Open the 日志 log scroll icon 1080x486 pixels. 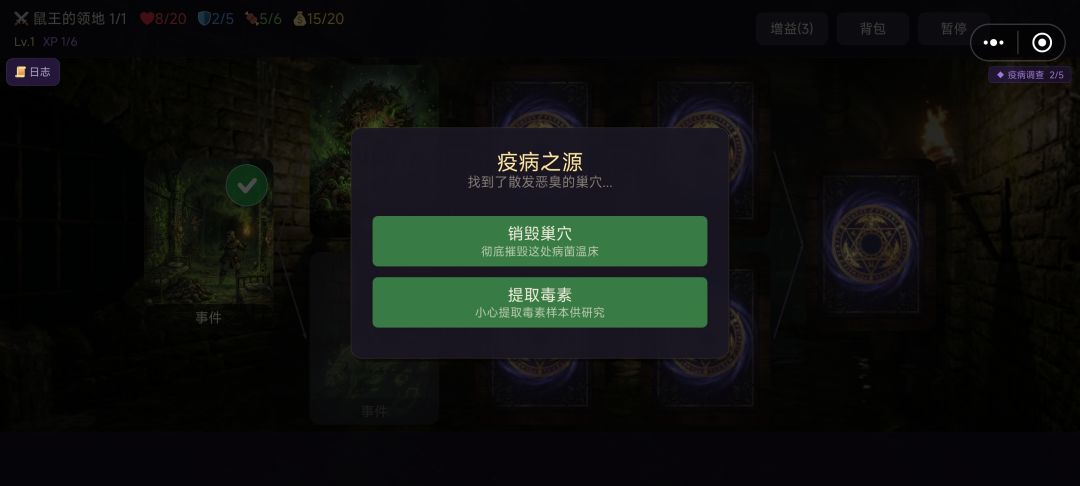tap(33, 72)
